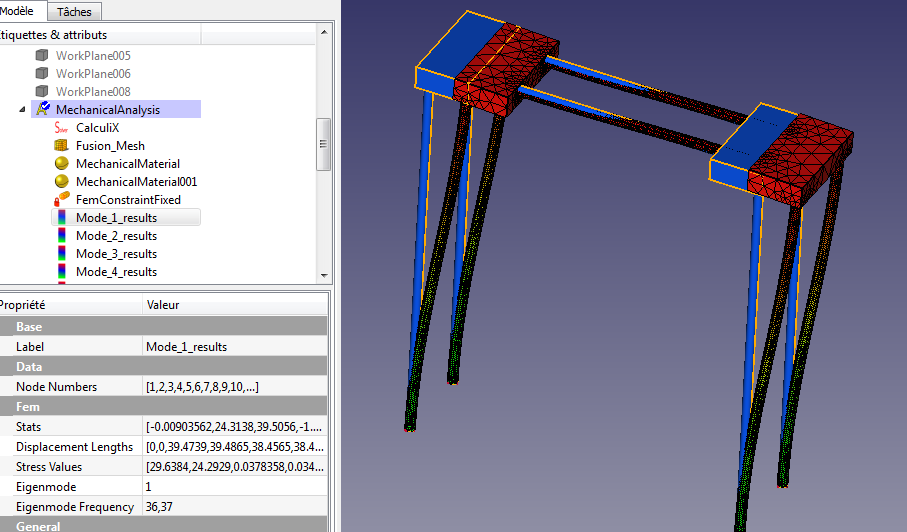The height and width of the screenshot is (532, 907).
Task: Select WorkPlane006 in the tree
Action: point(93,73)
